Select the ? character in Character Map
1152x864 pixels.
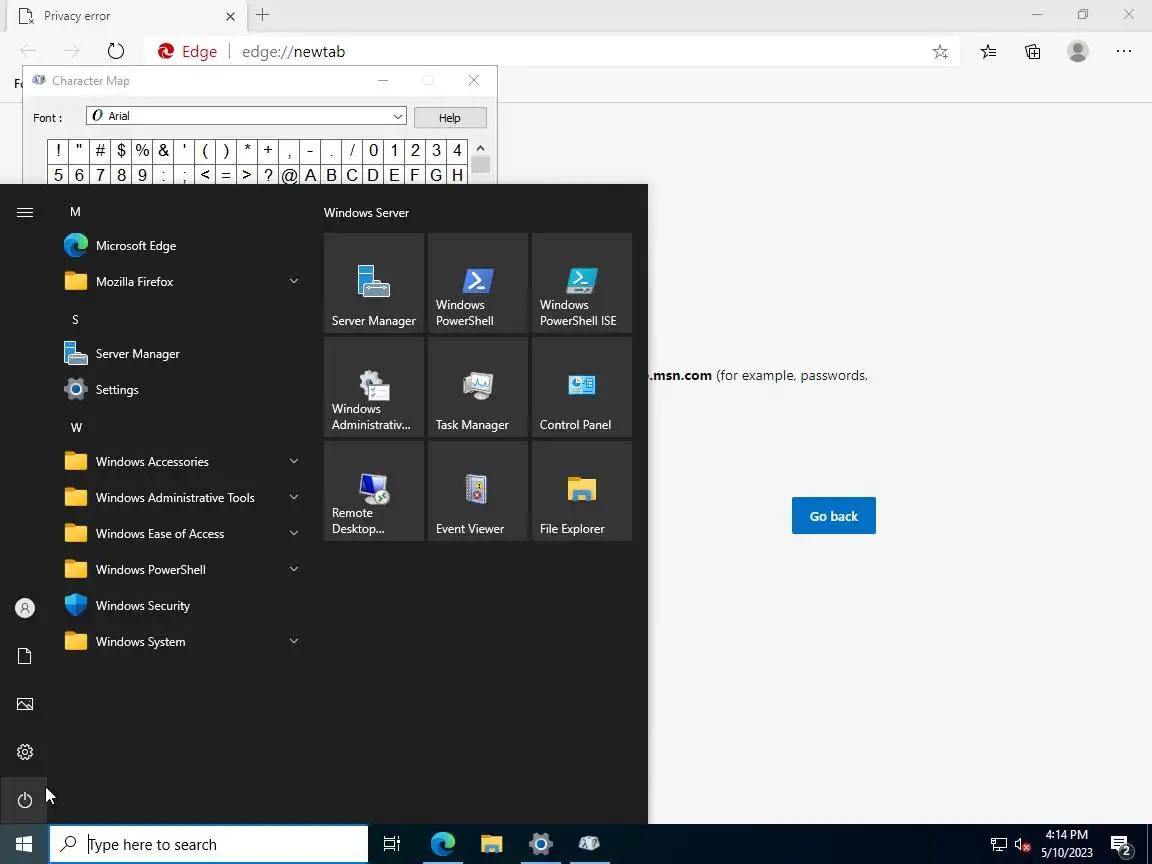(268, 175)
